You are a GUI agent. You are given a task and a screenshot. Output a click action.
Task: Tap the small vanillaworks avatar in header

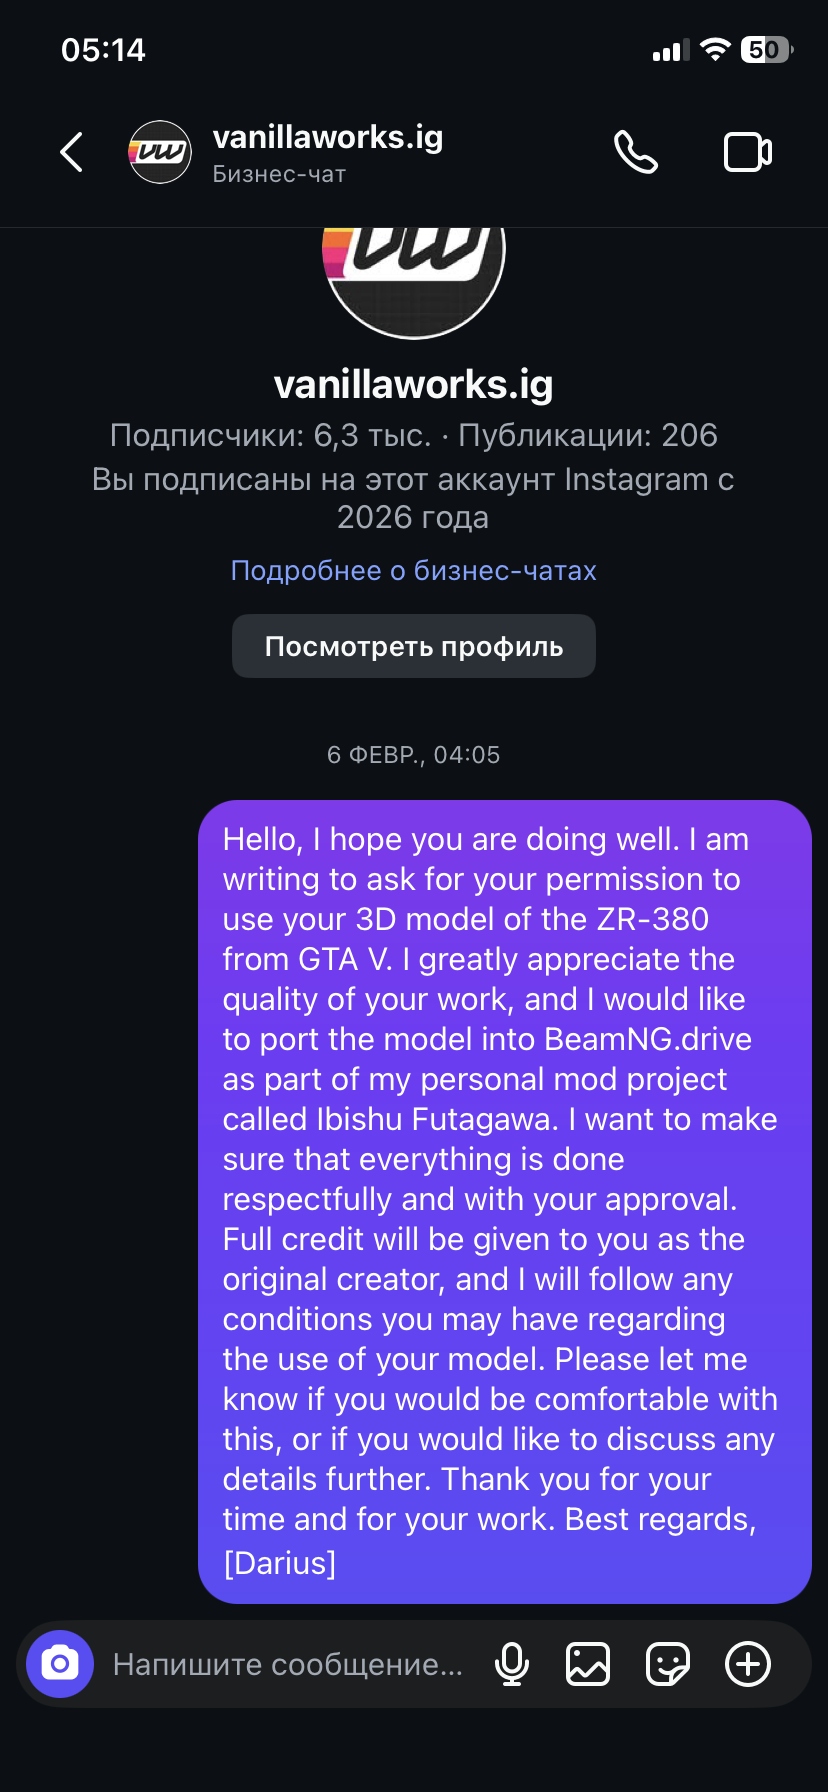pyautogui.click(x=160, y=153)
